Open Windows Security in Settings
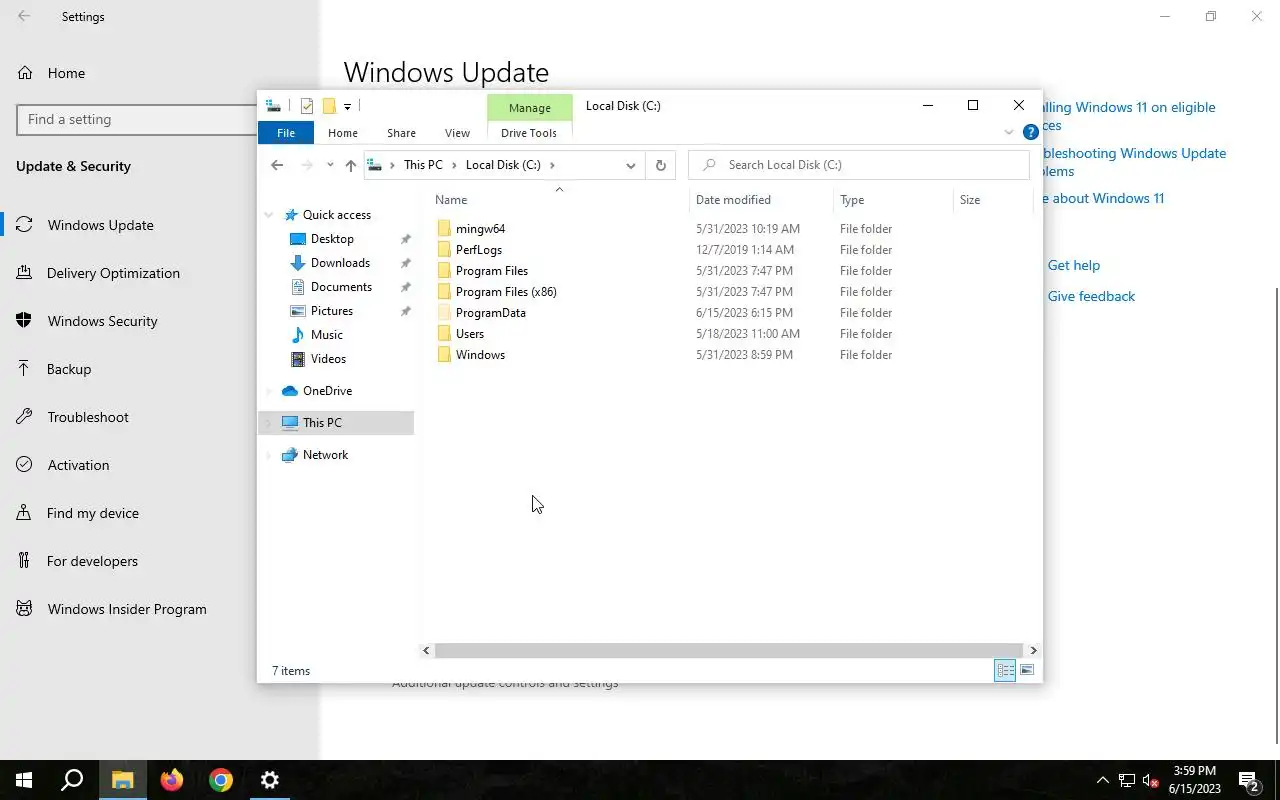Viewport: 1280px width, 800px height. pos(102,321)
